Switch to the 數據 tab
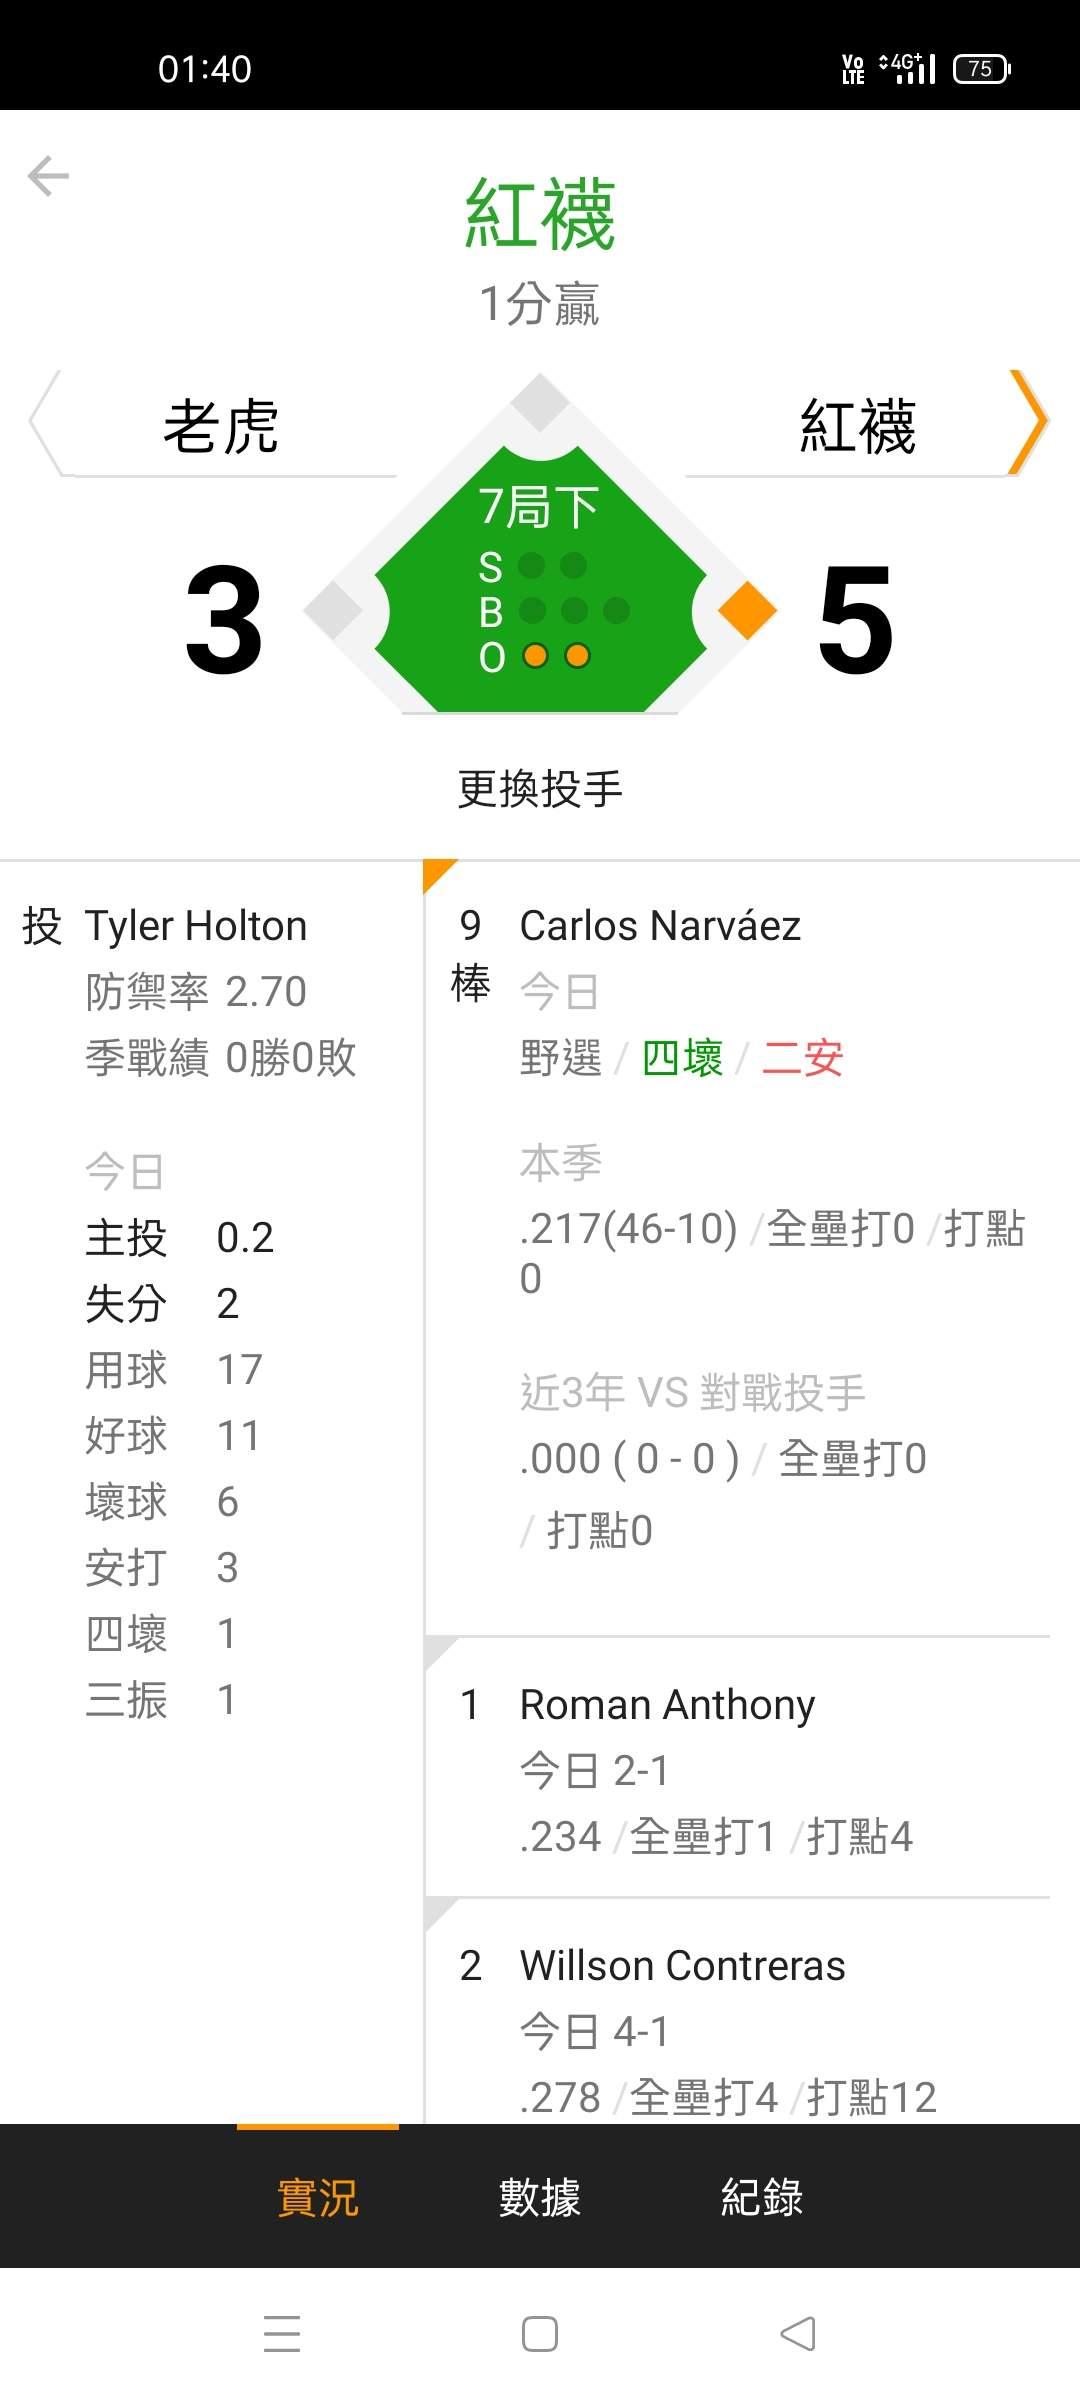This screenshot has height=2400, width=1080. [540, 2197]
